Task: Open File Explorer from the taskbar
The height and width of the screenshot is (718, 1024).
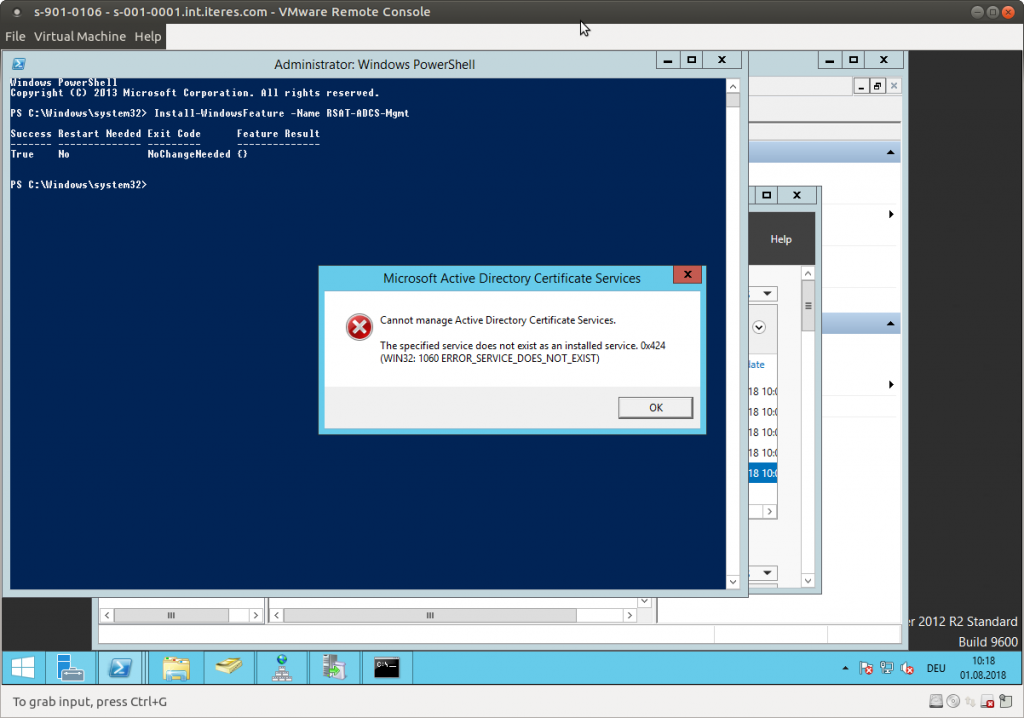Action: pyautogui.click(x=176, y=668)
